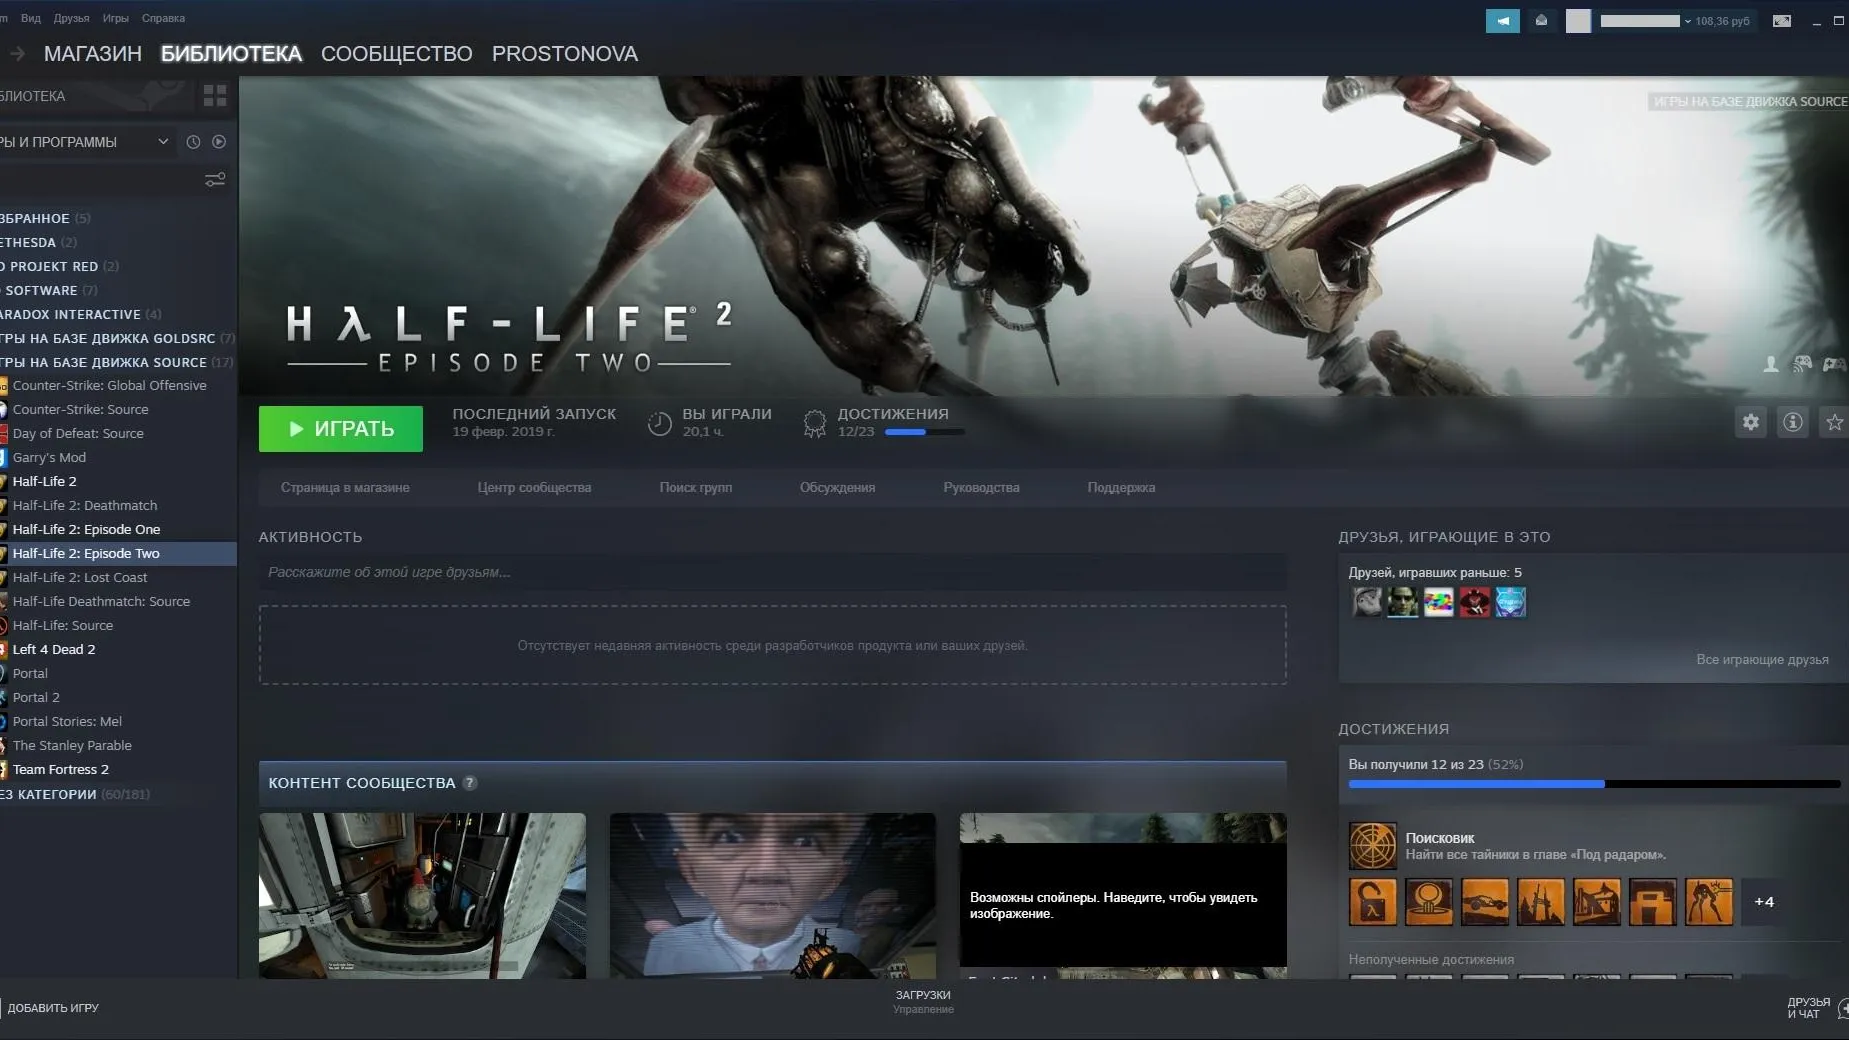
Task: Click the buggy car achievement icon
Action: [x=1485, y=901]
